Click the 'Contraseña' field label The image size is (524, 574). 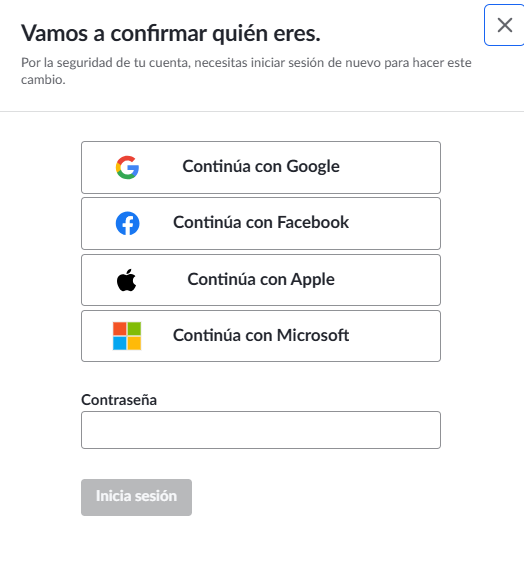[x=119, y=400]
